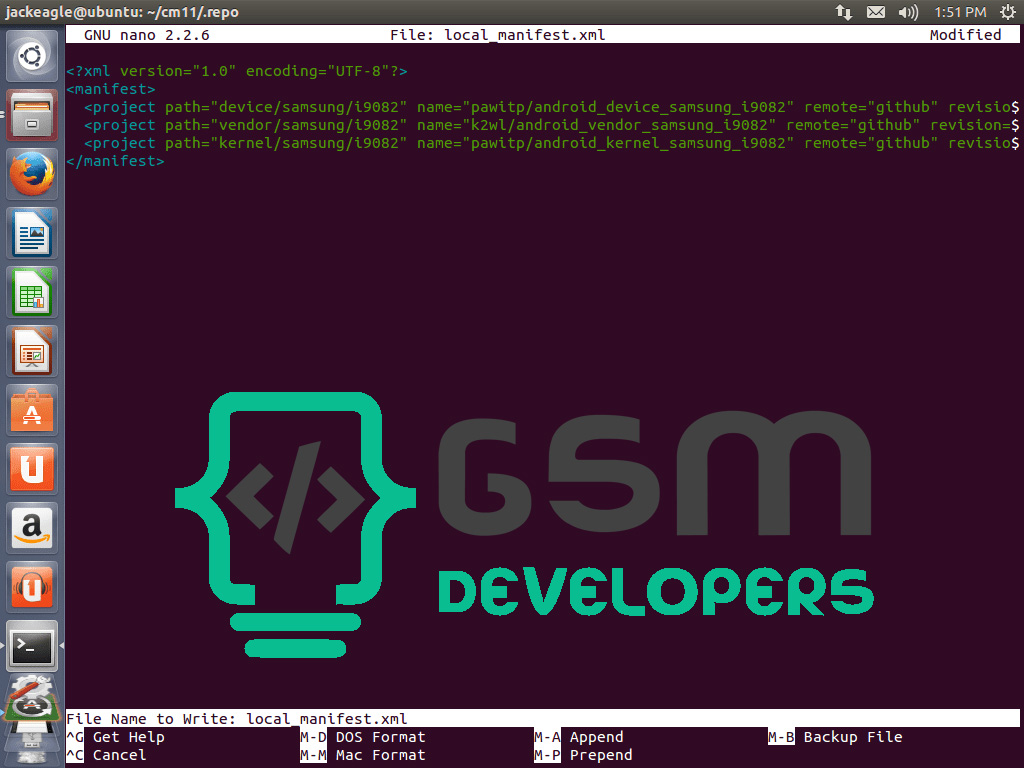Click the <manifest> opening tag line
The width and height of the screenshot is (1024, 768).
(110, 89)
